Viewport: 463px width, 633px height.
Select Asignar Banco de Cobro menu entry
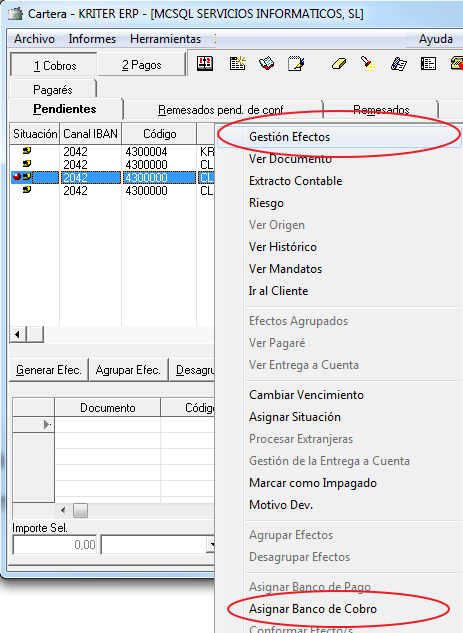(x=312, y=609)
